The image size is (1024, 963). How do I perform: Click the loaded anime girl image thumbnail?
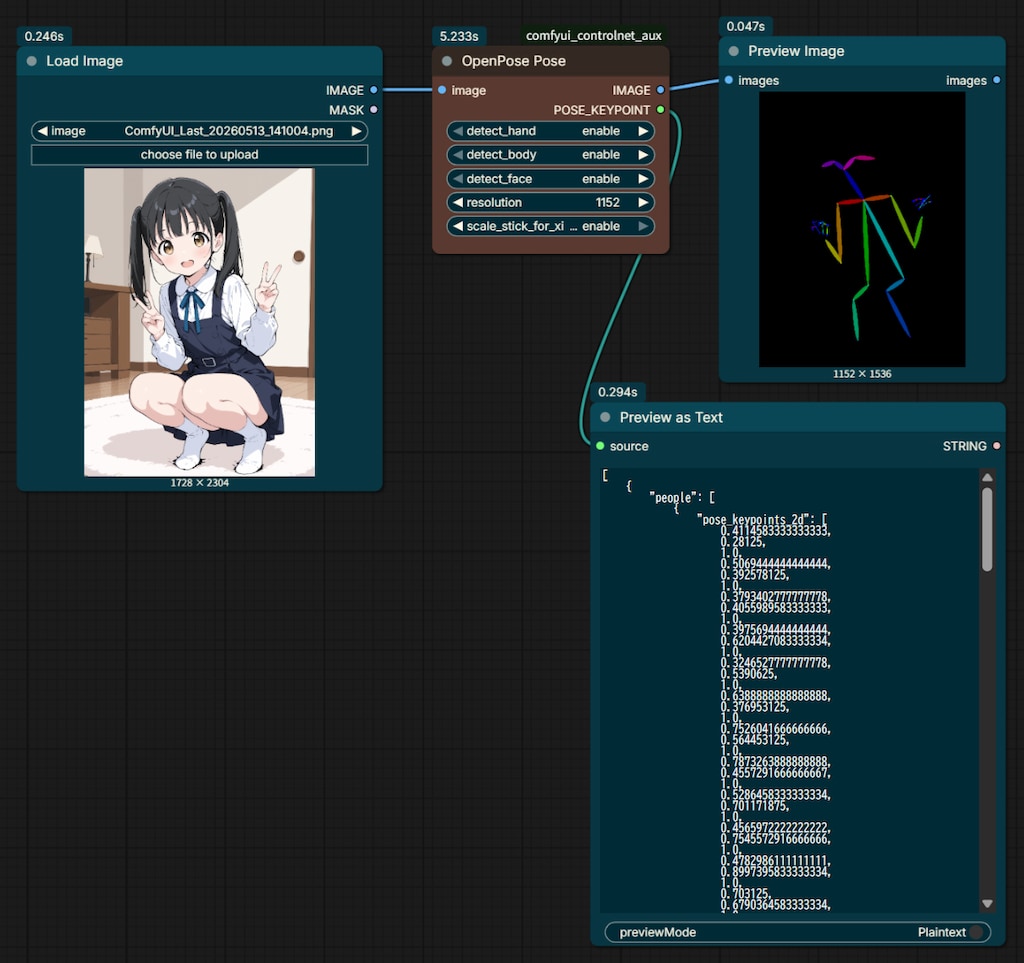(x=199, y=323)
